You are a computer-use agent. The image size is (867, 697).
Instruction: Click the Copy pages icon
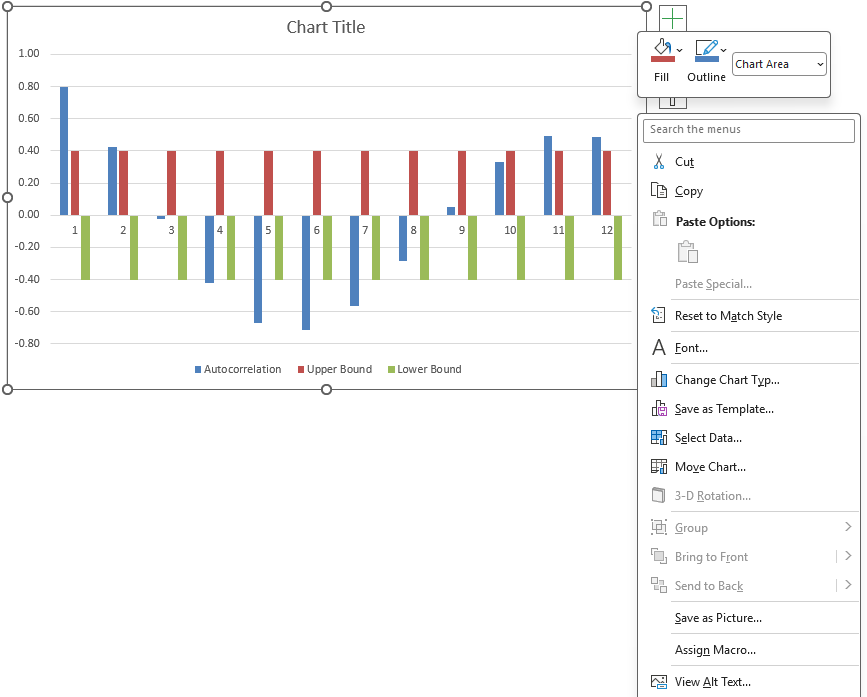click(659, 190)
